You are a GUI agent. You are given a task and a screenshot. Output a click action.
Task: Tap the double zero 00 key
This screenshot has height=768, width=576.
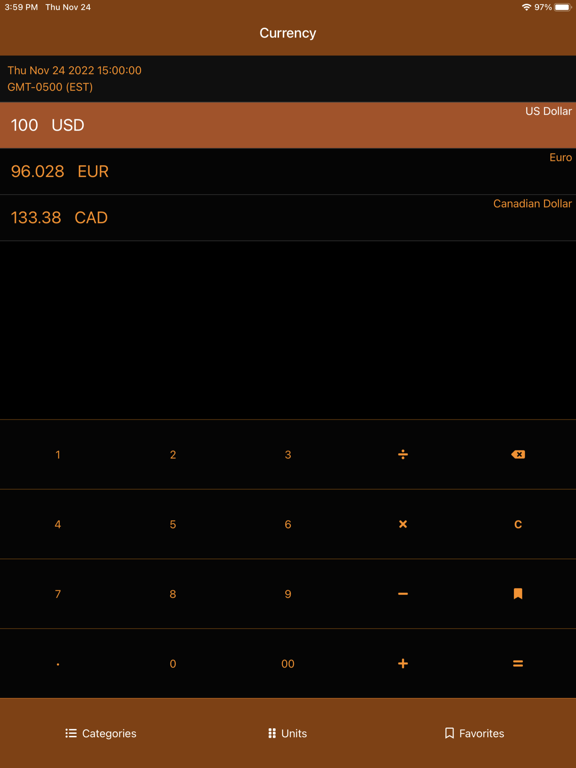tap(288, 664)
